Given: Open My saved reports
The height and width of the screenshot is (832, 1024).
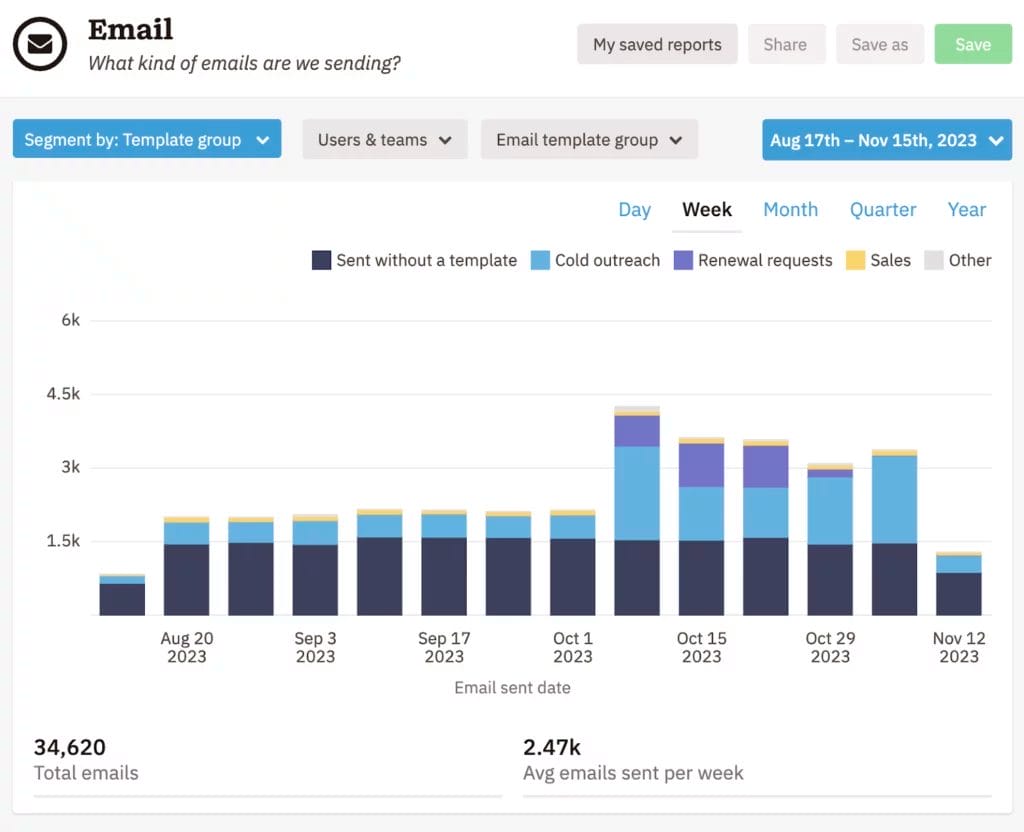Looking at the screenshot, I should click(x=656, y=44).
